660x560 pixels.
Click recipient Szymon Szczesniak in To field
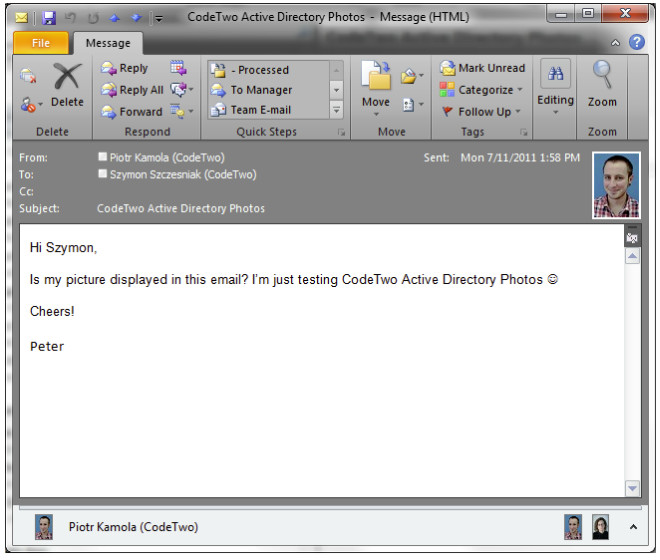(x=183, y=174)
